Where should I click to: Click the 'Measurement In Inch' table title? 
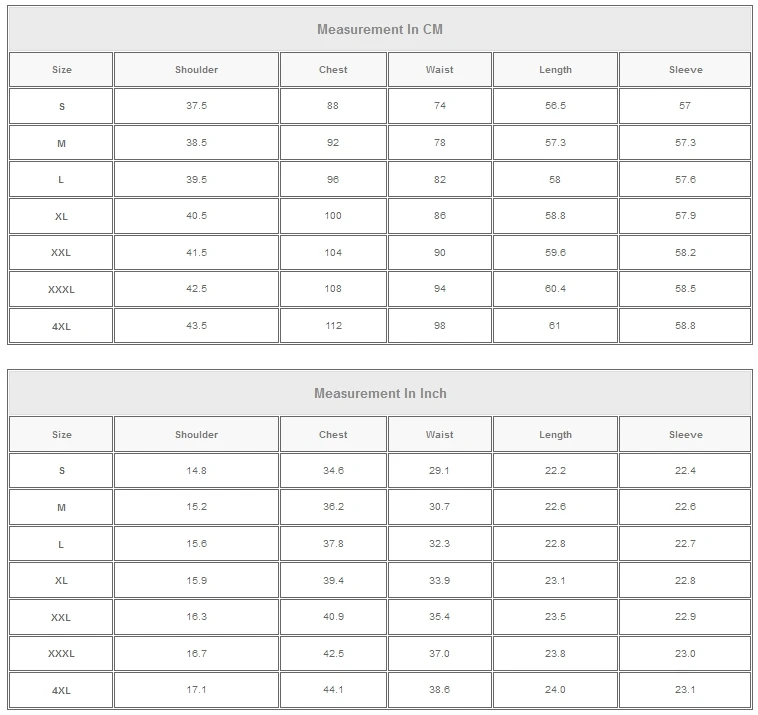point(379,393)
